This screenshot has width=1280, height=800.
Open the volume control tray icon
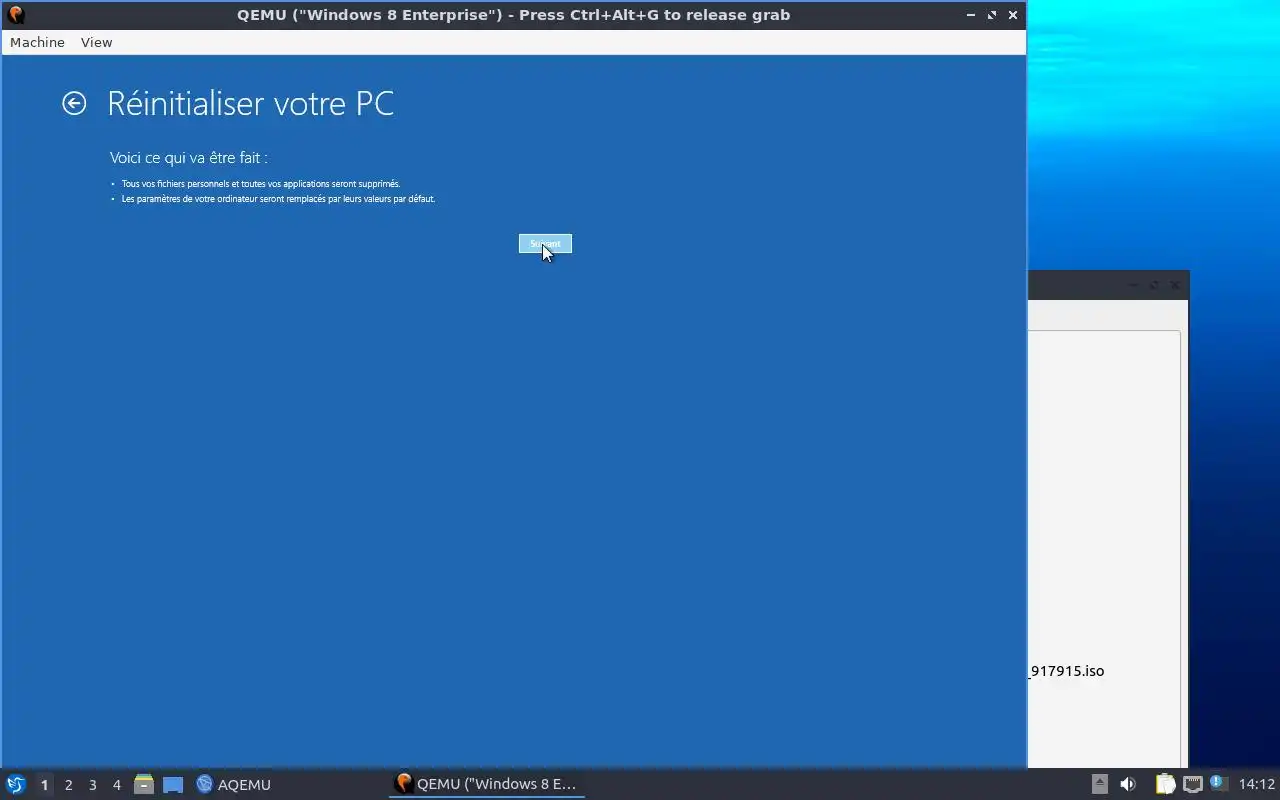[x=1128, y=784]
